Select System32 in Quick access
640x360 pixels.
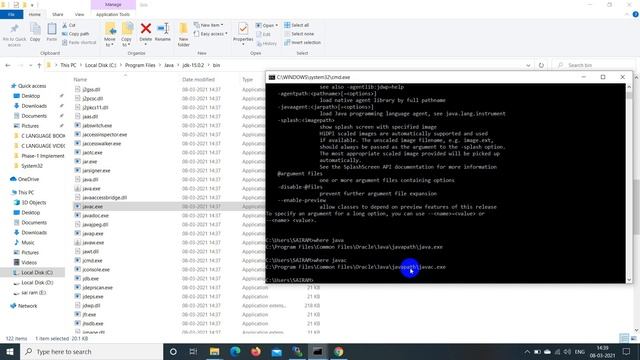coord(32,166)
